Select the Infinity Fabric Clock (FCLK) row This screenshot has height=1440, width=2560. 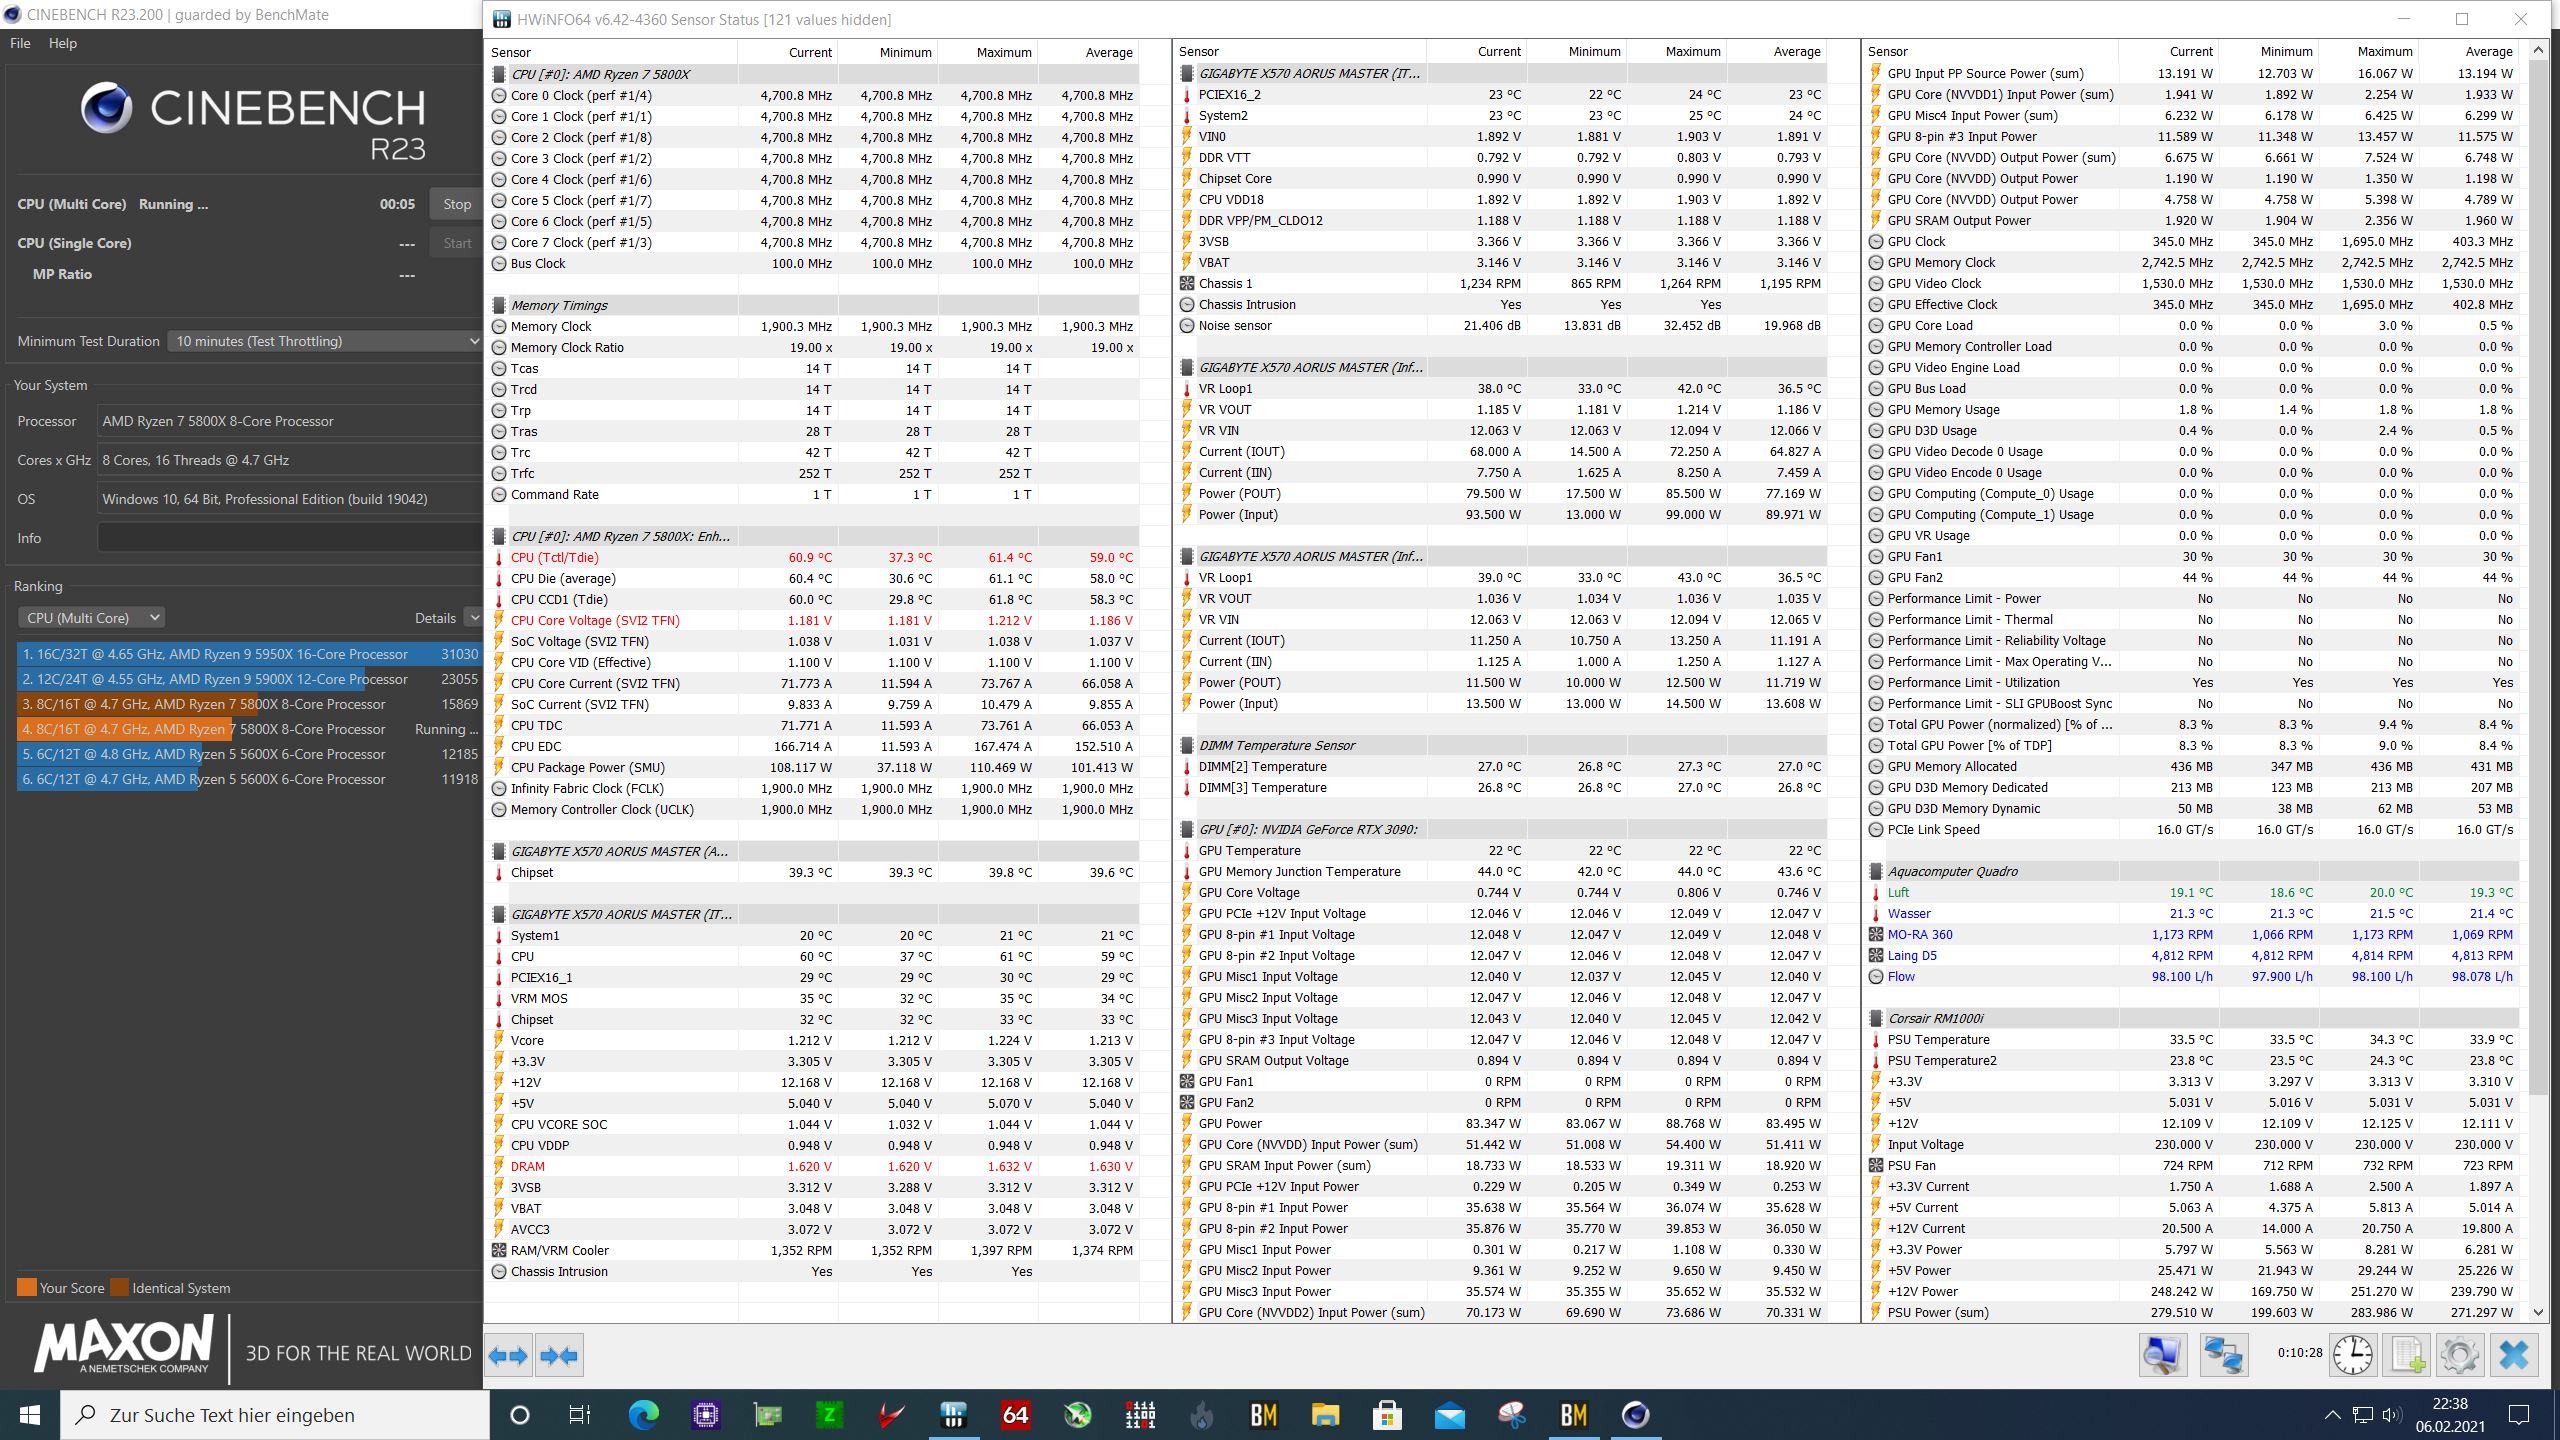(814, 788)
